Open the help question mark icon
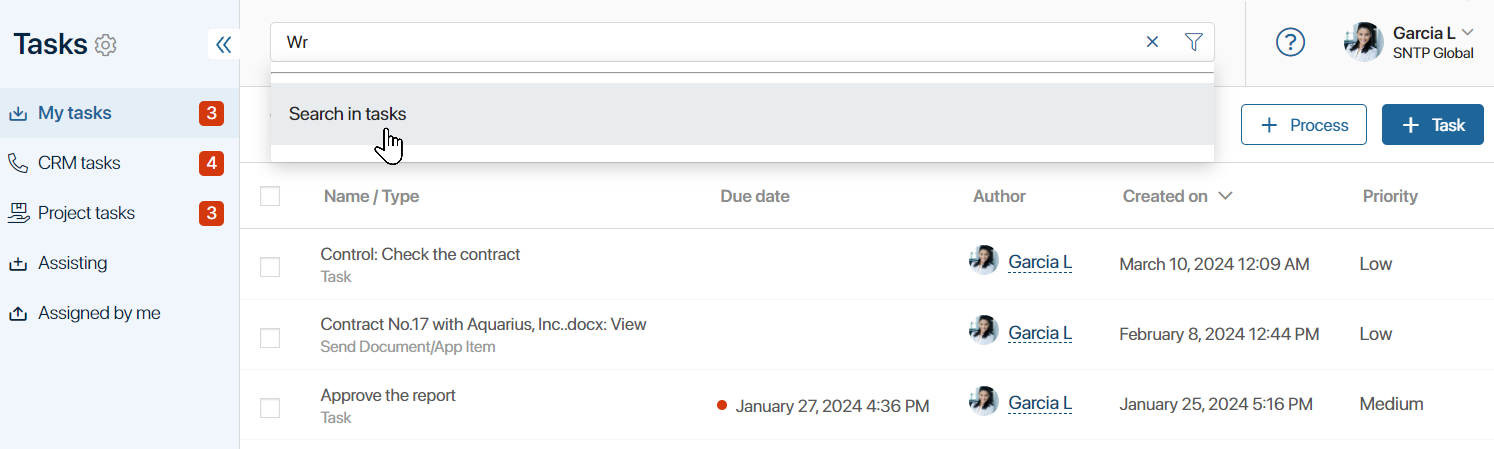This screenshot has width=1494, height=449. pos(1291,42)
